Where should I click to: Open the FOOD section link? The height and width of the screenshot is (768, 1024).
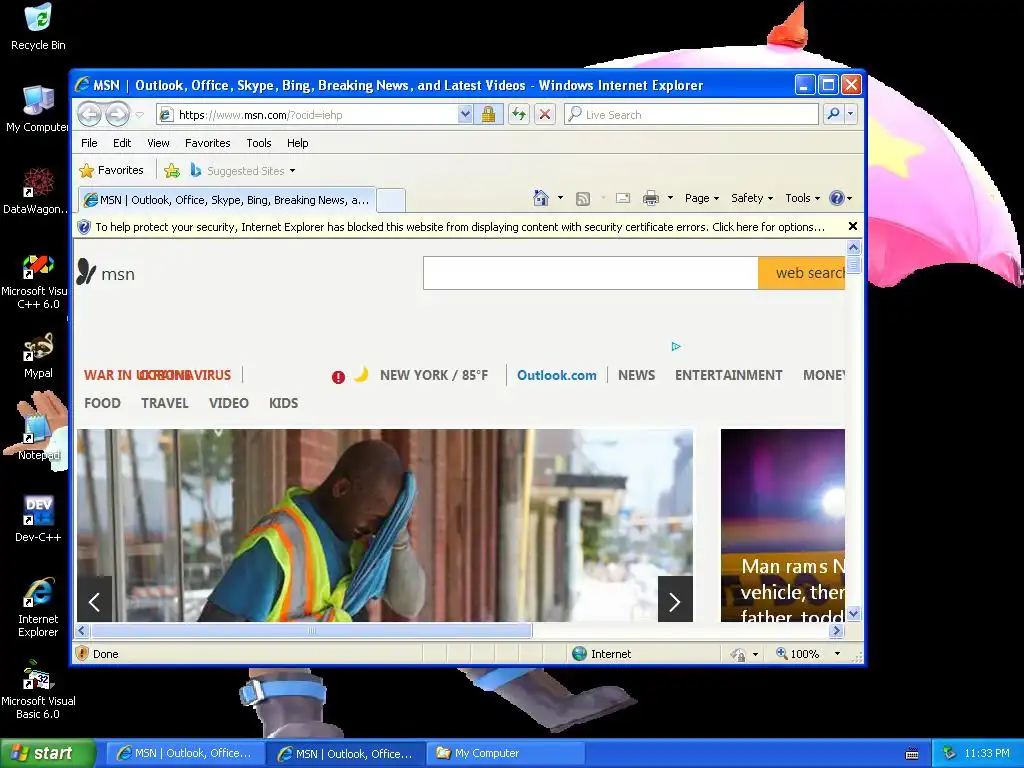point(103,403)
